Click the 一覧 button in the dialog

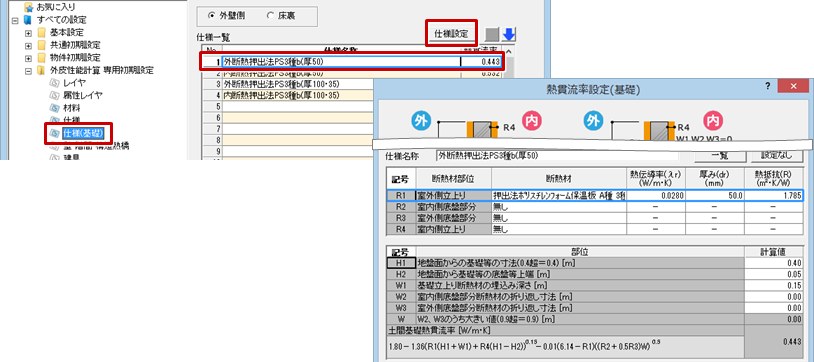coord(720,155)
